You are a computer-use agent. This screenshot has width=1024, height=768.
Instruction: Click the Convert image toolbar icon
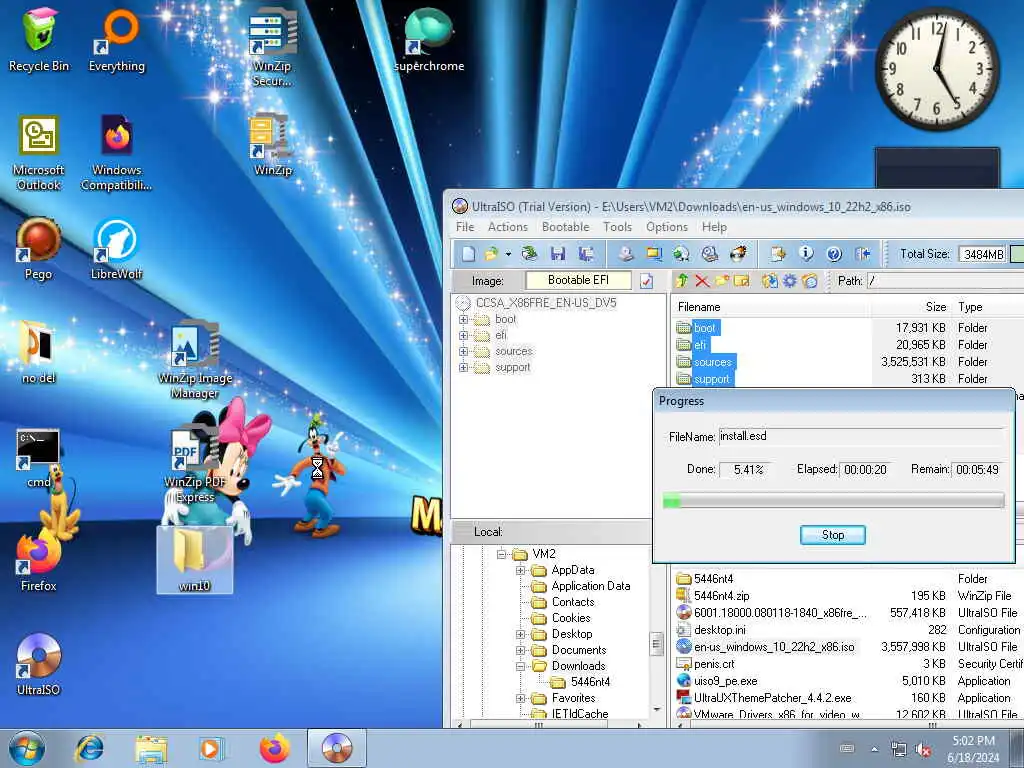pos(682,254)
